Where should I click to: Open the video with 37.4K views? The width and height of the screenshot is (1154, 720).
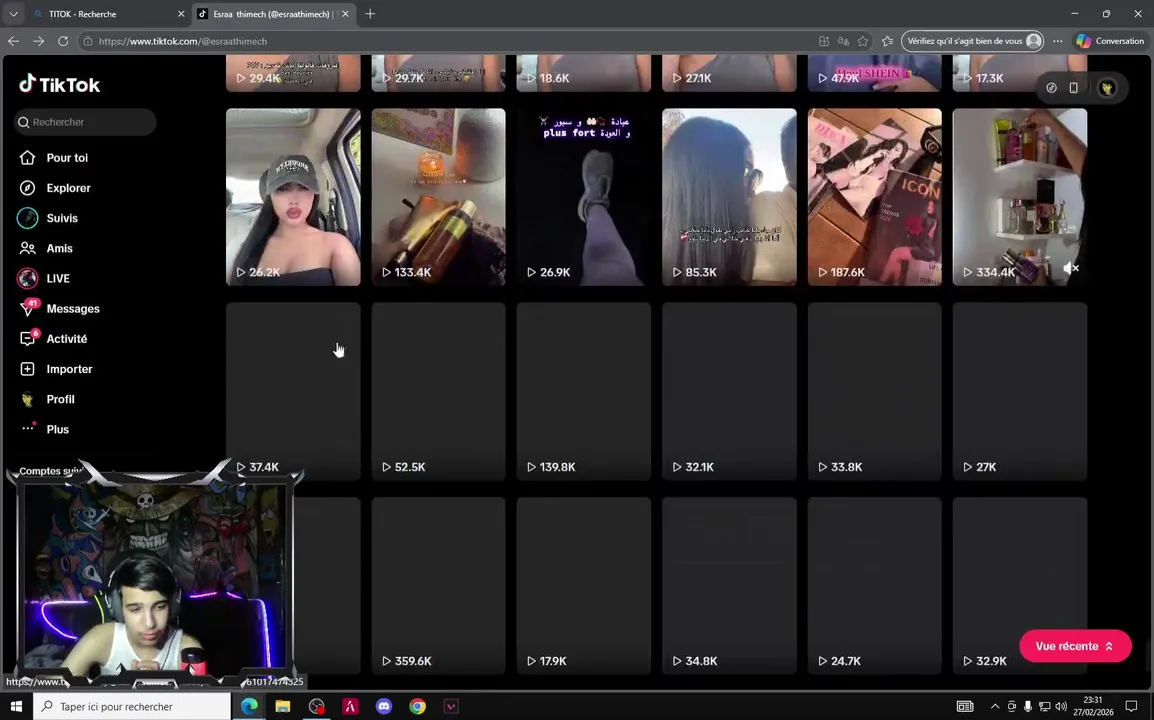[293, 391]
